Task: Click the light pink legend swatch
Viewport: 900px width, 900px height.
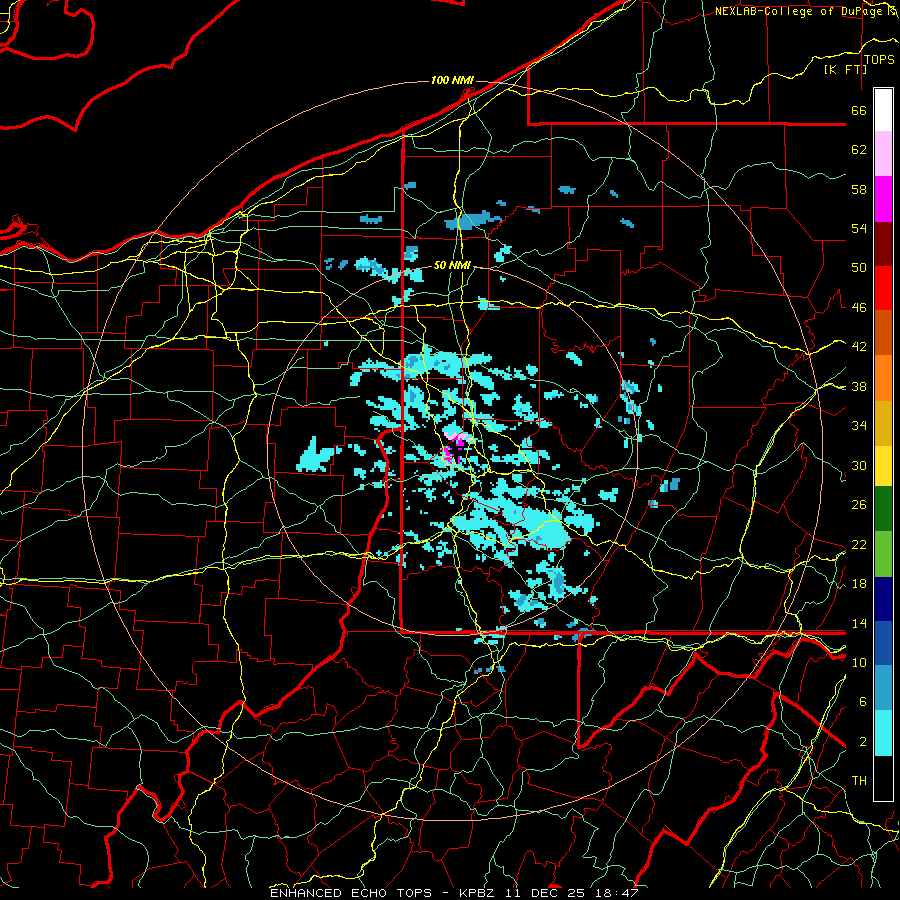Action: click(x=883, y=153)
